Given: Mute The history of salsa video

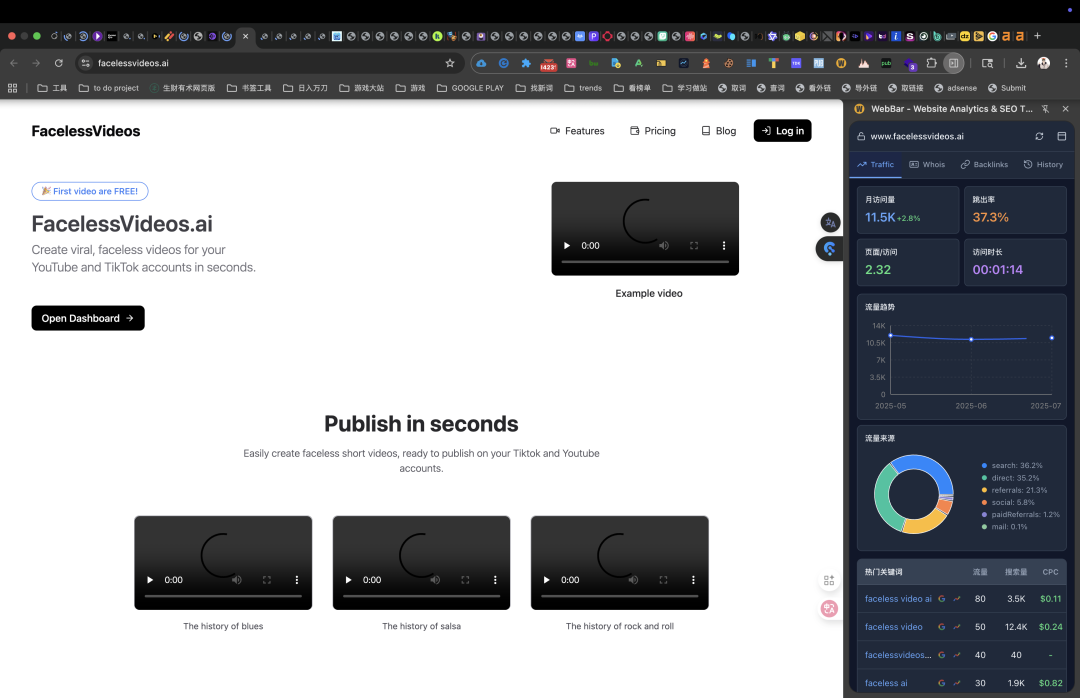Looking at the screenshot, I should coord(435,580).
